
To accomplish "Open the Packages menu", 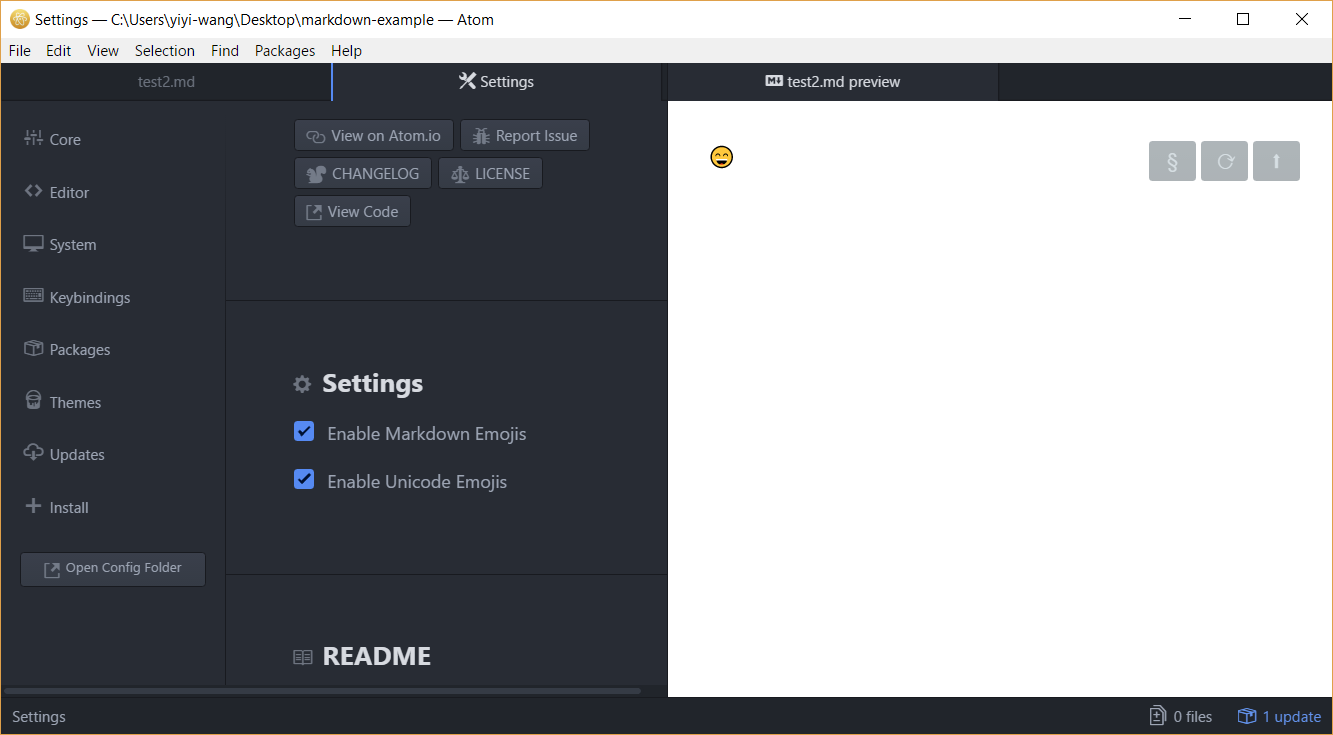I will 285,50.
